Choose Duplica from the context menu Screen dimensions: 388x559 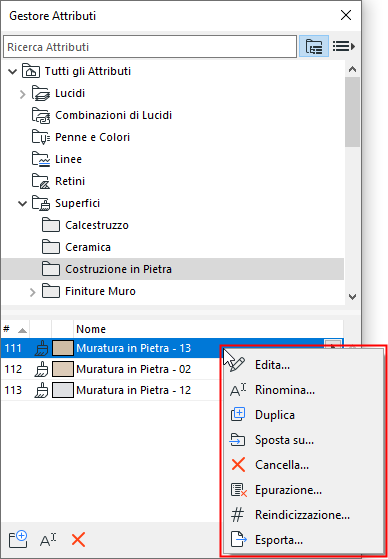pyautogui.click(x=303, y=415)
